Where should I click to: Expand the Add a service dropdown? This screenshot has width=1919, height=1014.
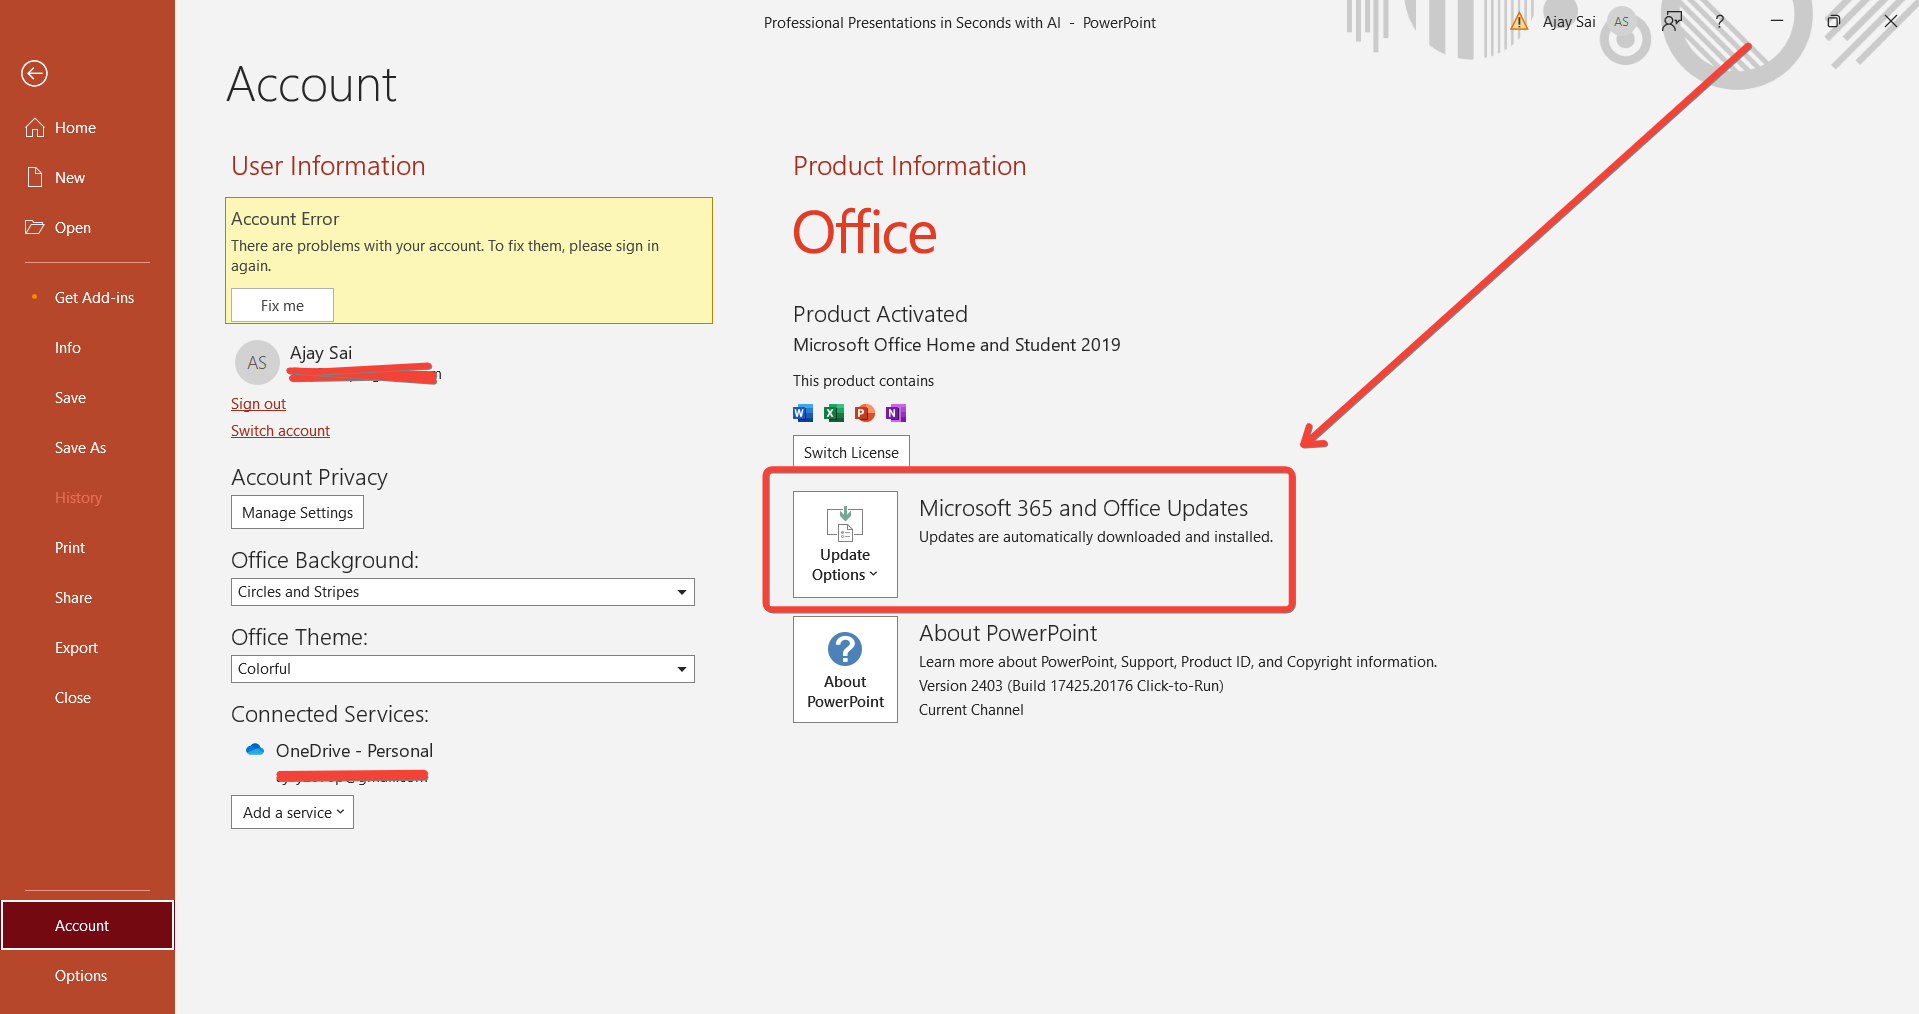[292, 812]
